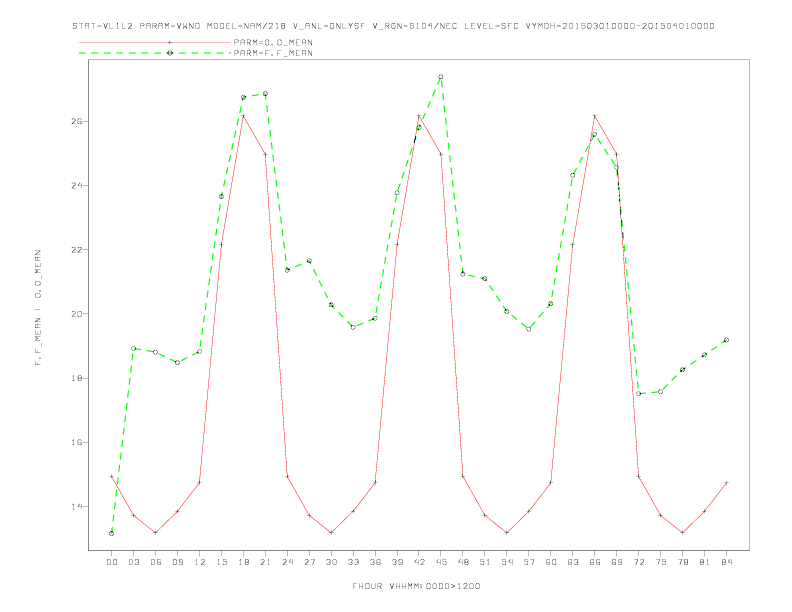Click red plus marker at forecast hour 66 peak

tap(595, 116)
